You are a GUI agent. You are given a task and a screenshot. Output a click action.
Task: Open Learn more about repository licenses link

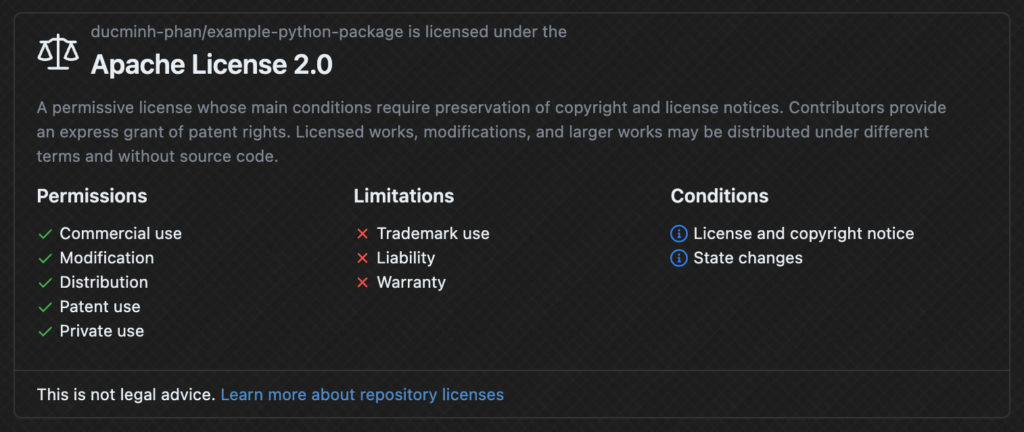pos(362,395)
